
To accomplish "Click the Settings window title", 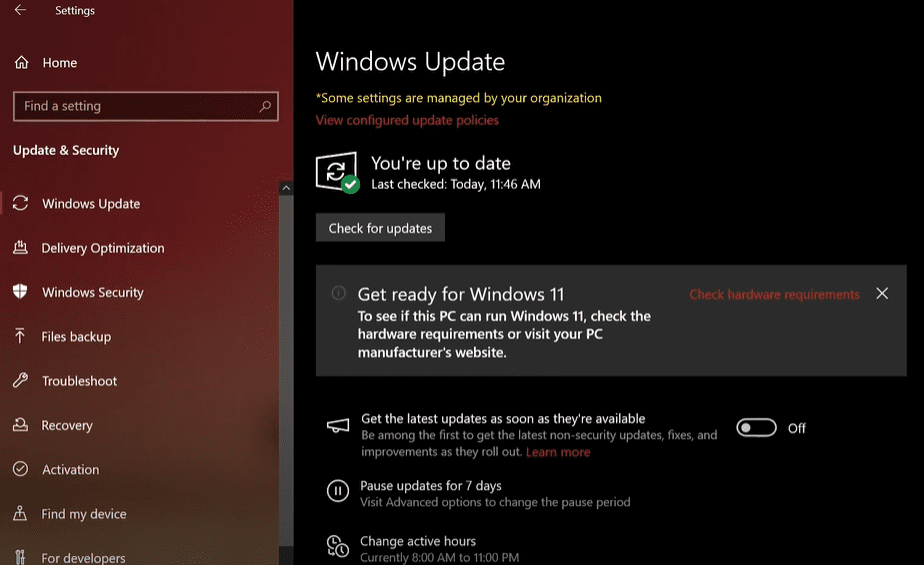I will tap(75, 11).
